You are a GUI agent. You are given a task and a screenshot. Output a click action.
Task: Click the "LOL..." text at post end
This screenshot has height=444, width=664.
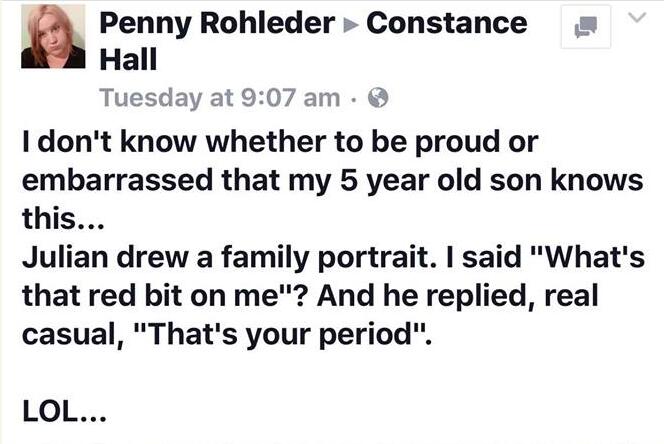[64, 411]
